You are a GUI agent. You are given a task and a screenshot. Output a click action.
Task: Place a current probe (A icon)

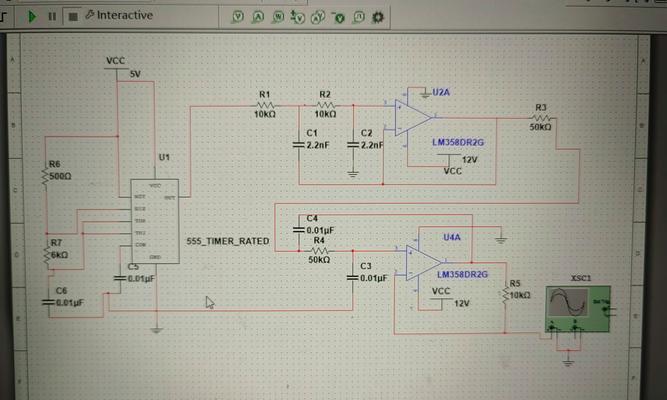258,17
